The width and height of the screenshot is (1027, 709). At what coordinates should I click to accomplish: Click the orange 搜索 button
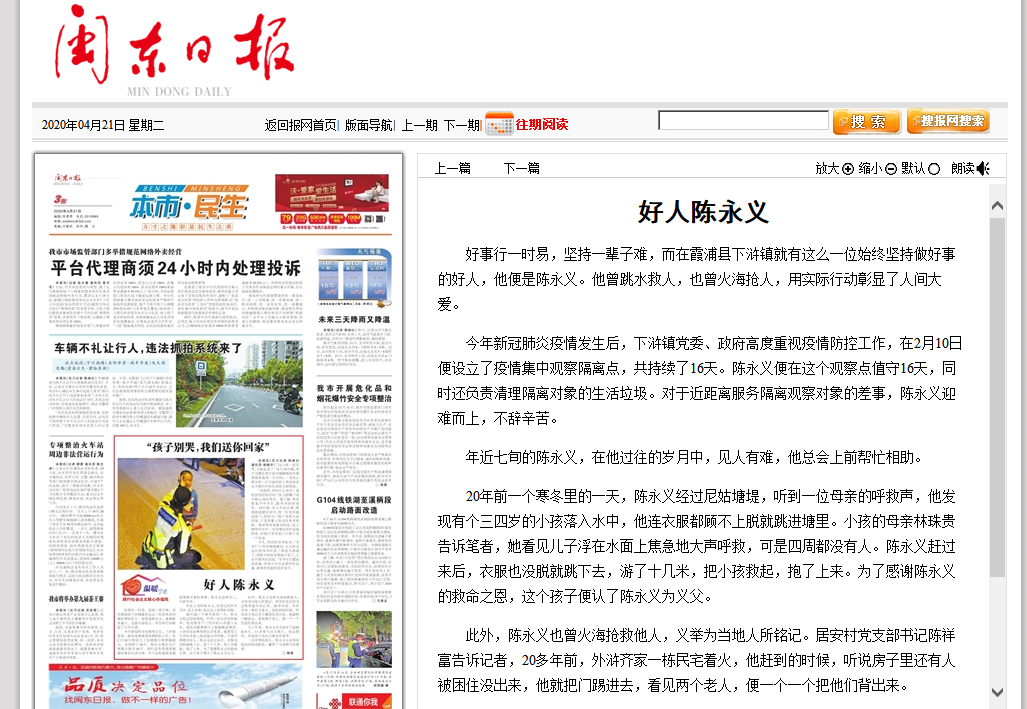[866, 122]
